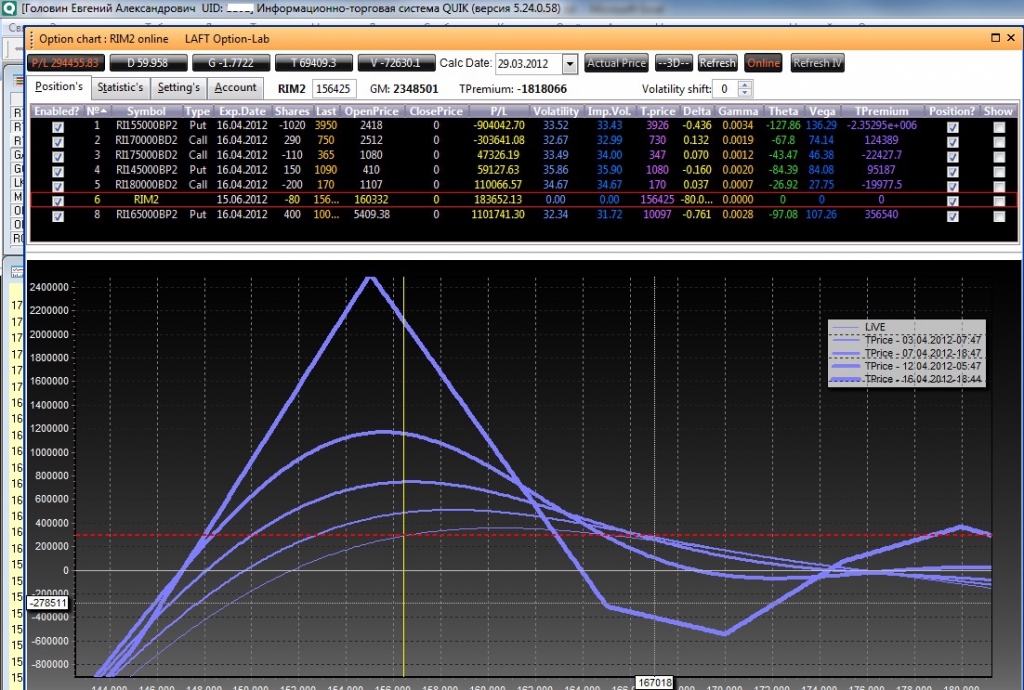Sort by the Theta column header

[783, 111]
